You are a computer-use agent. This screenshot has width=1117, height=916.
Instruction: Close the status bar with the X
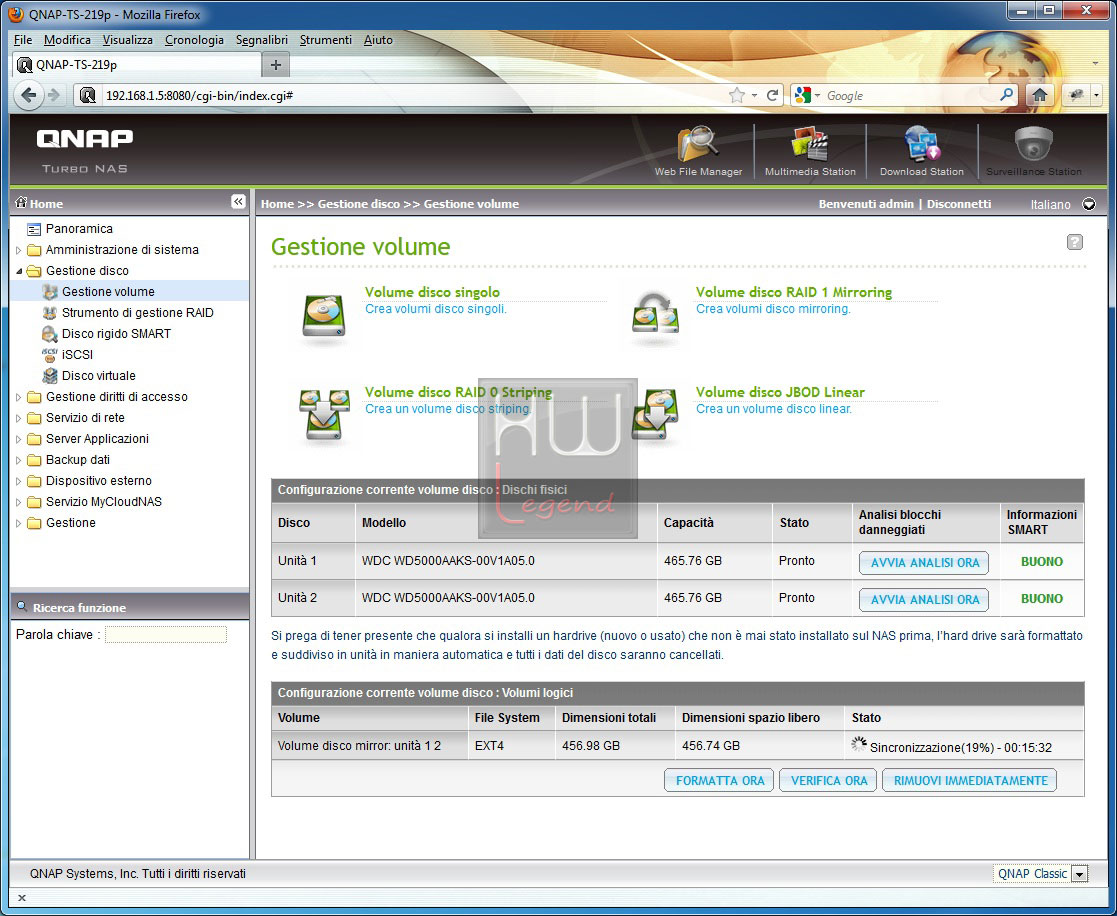point(21,897)
